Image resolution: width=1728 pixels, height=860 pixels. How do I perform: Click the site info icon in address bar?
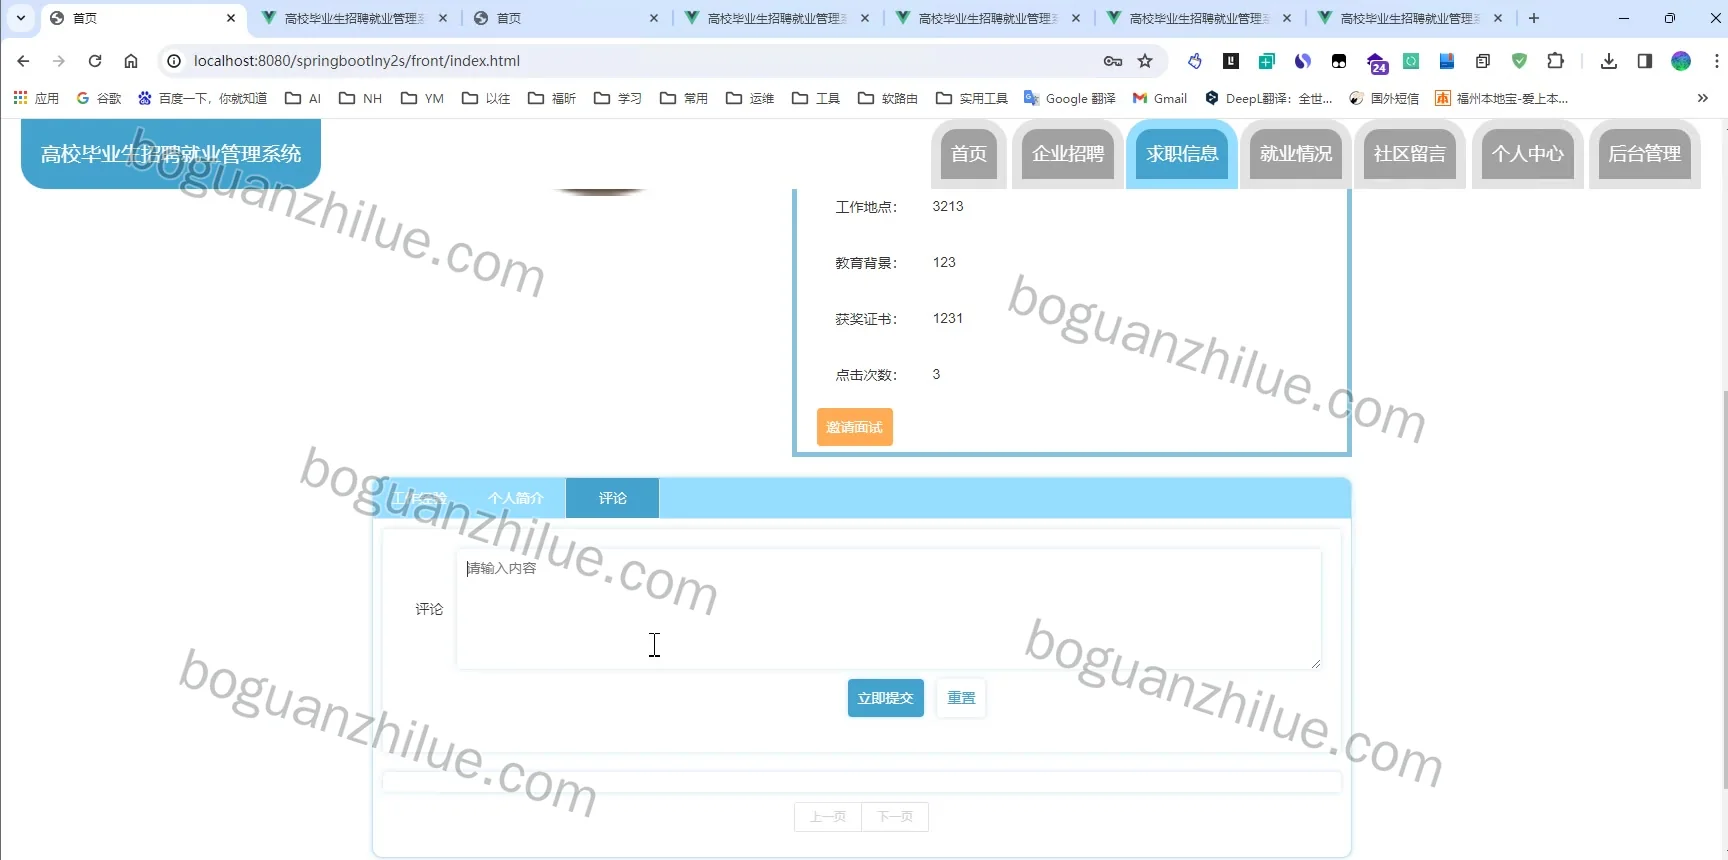click(x=174, y=61)
